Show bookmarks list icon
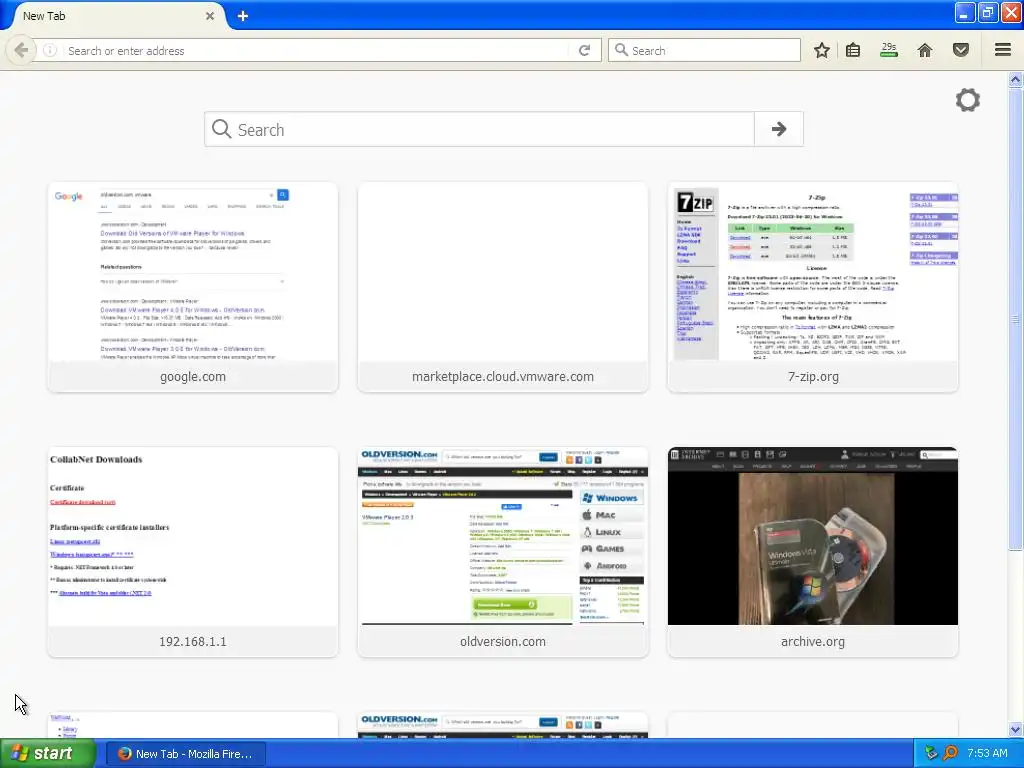Viewport: 1024px width, 768px height. [853, 50]
